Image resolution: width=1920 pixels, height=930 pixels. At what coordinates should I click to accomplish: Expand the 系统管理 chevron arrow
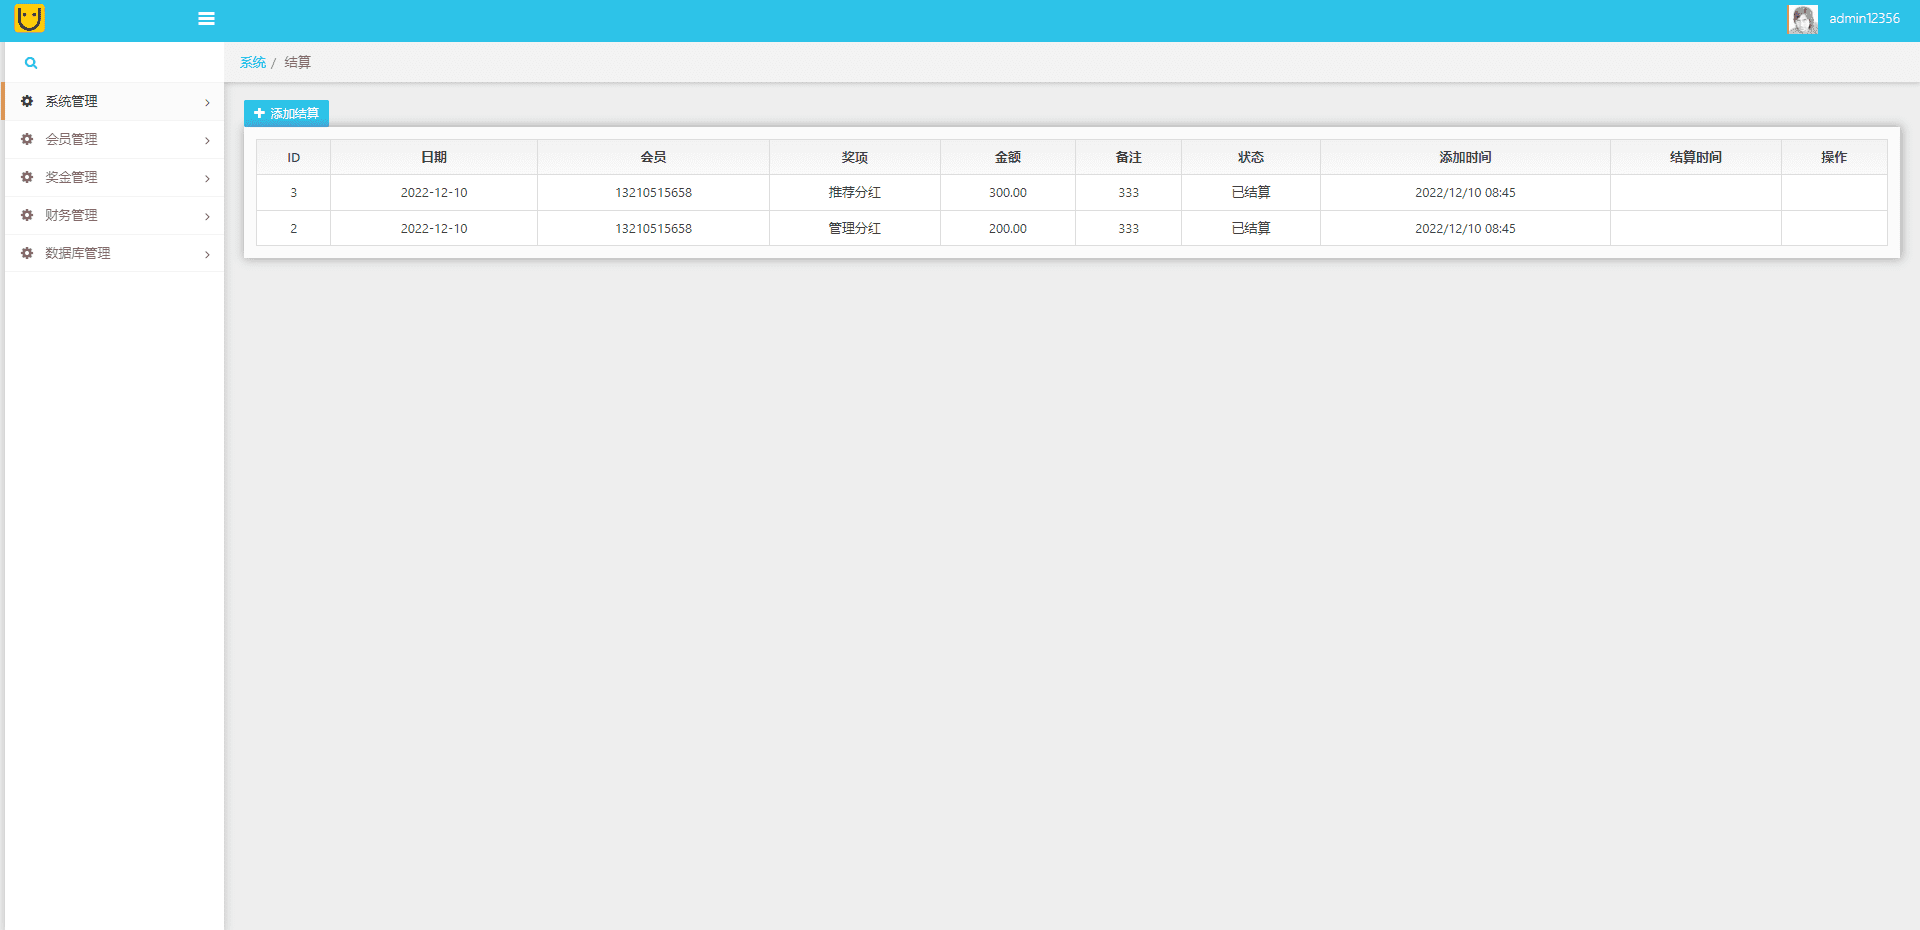point(207,102)
